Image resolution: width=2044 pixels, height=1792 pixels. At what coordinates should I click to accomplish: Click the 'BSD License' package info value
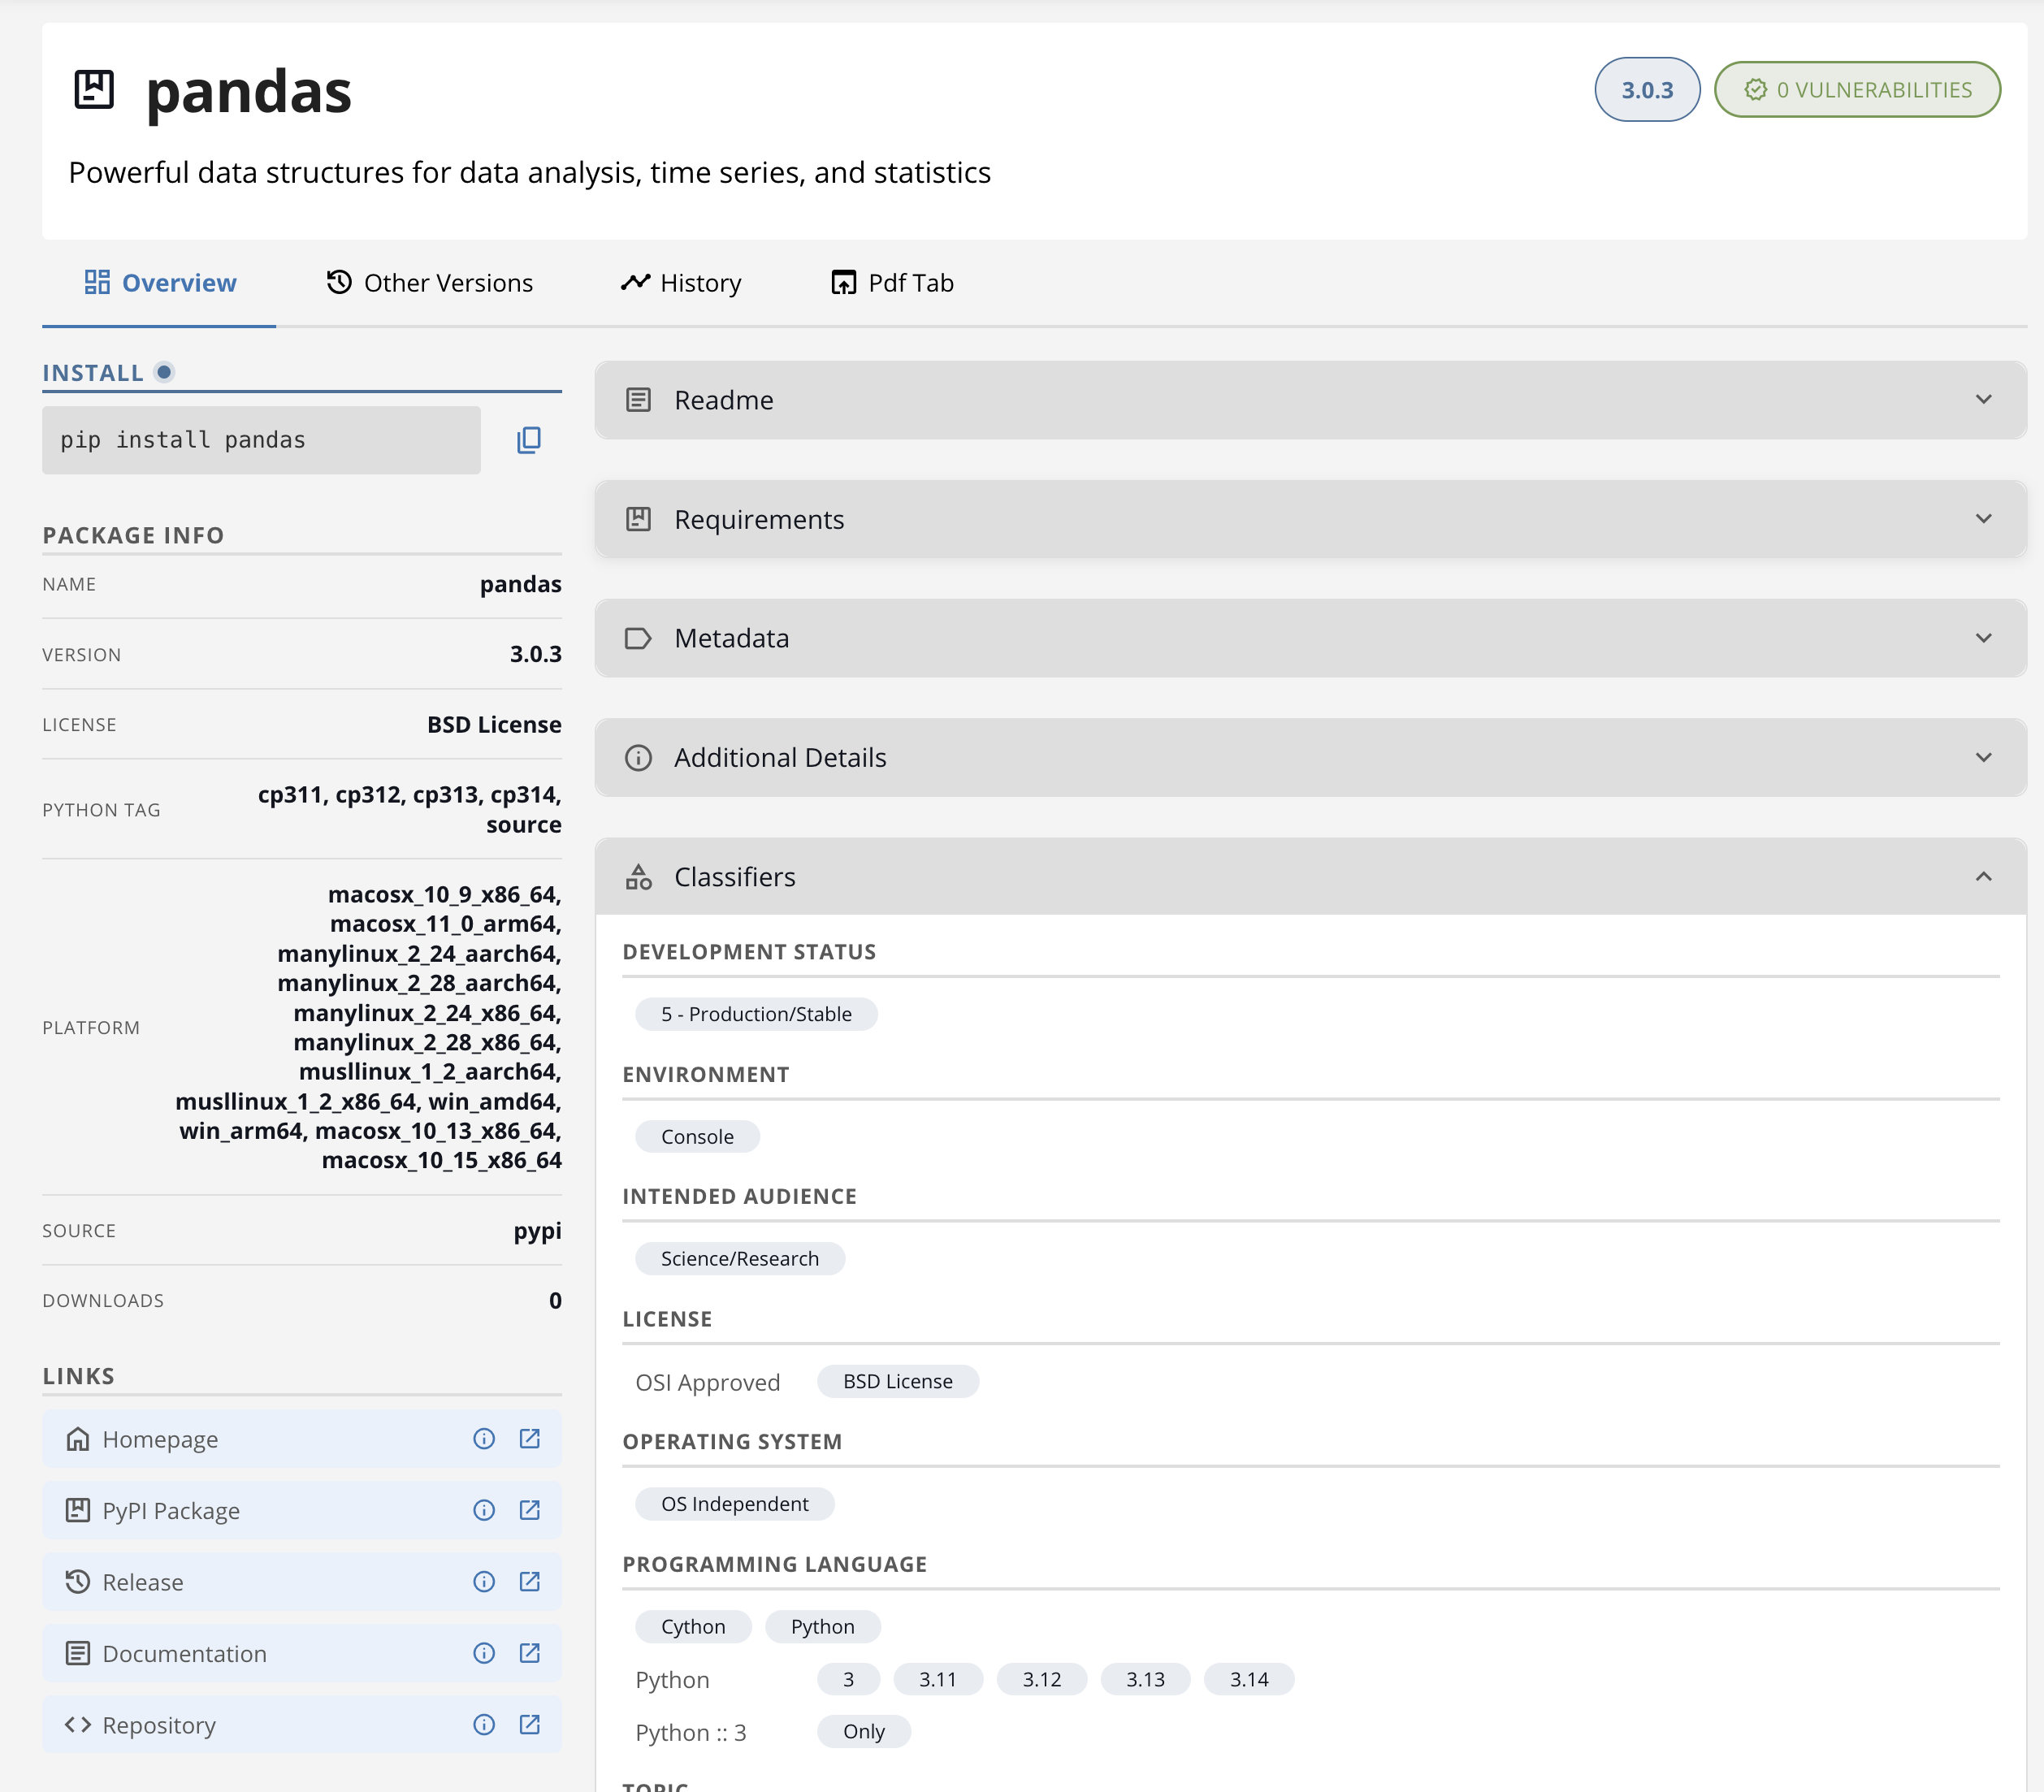(494, 724)
